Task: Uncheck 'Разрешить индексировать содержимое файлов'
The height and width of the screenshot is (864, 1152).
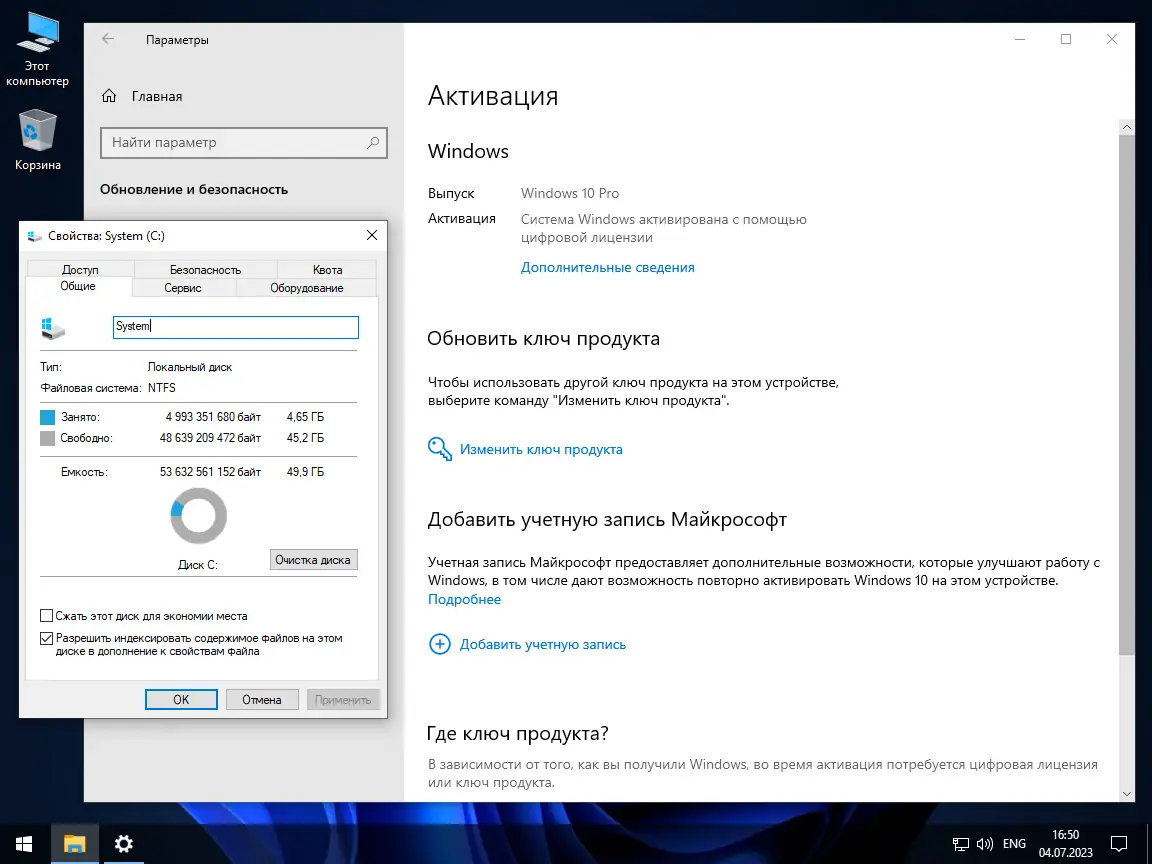Action: (46, 638)
